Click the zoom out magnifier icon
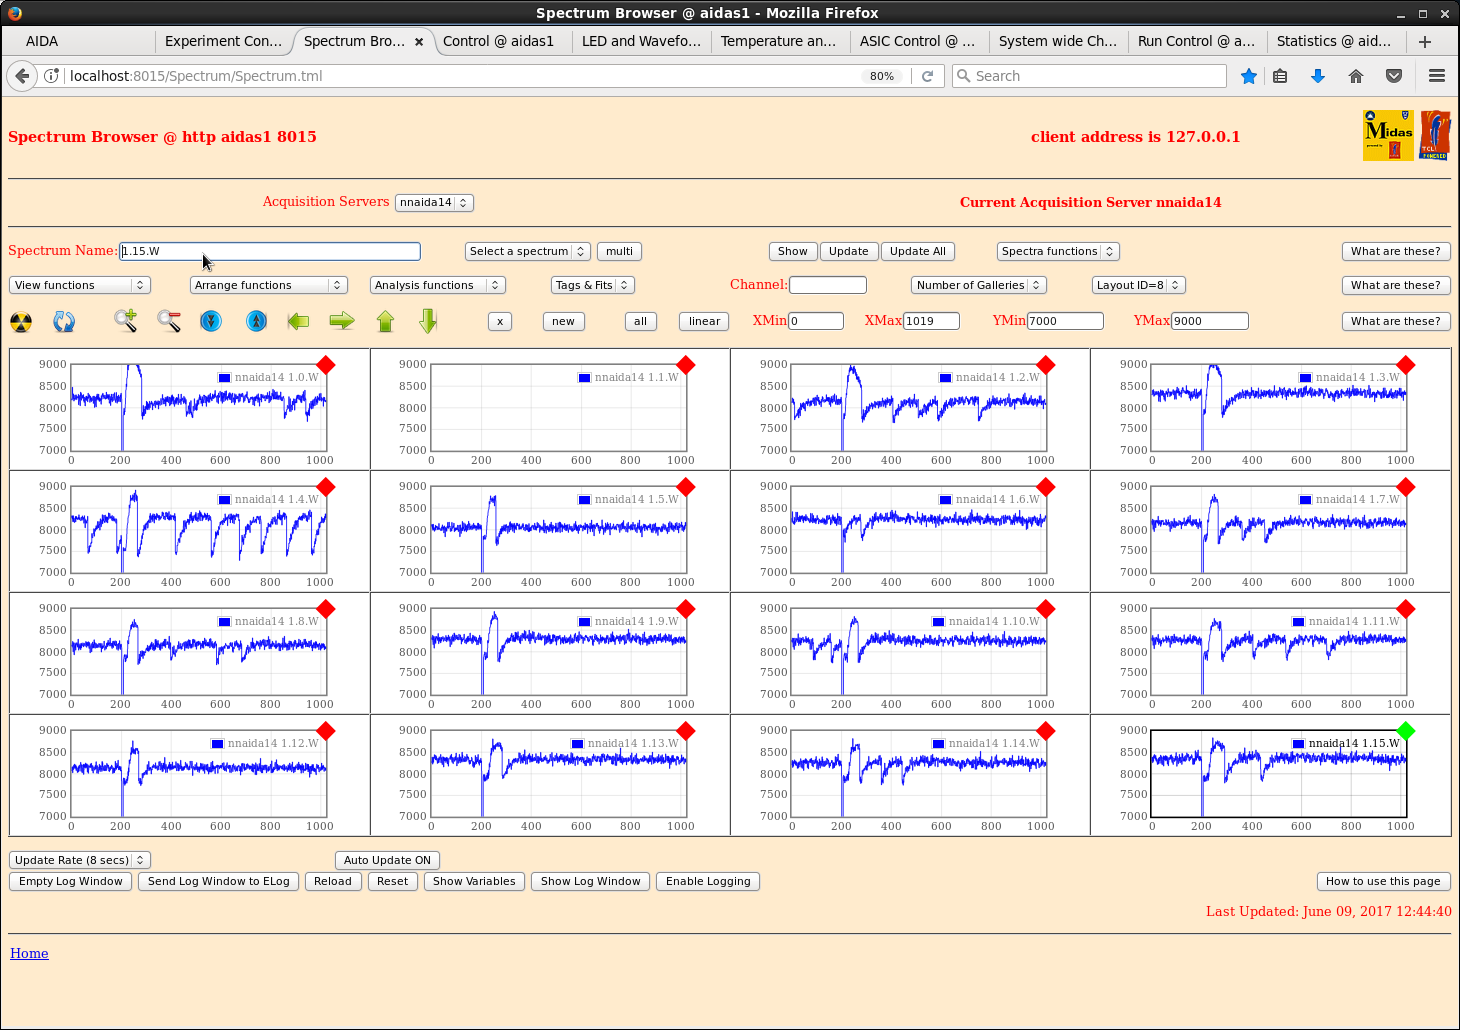This screenshot has height=1030, width=1460. tap(169, 321)
